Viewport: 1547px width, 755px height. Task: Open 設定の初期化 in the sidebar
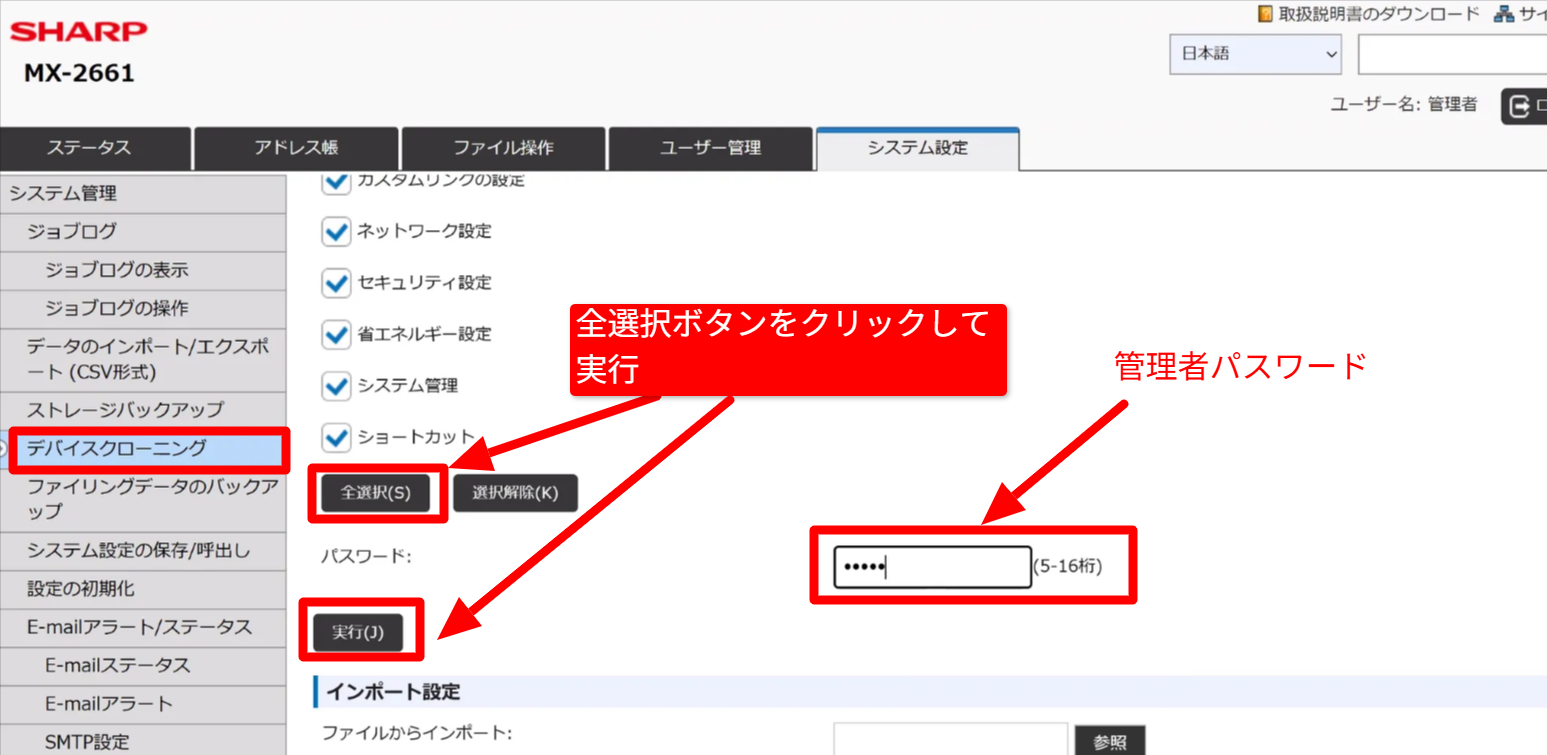click(143, 589)
